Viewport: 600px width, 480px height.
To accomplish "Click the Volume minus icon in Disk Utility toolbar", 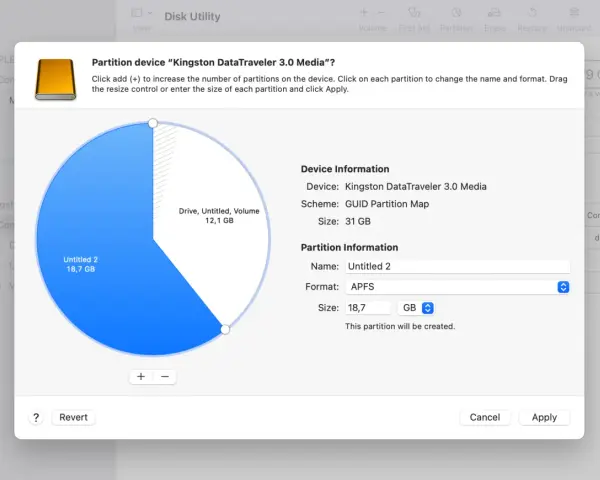I will click(382, 13).
